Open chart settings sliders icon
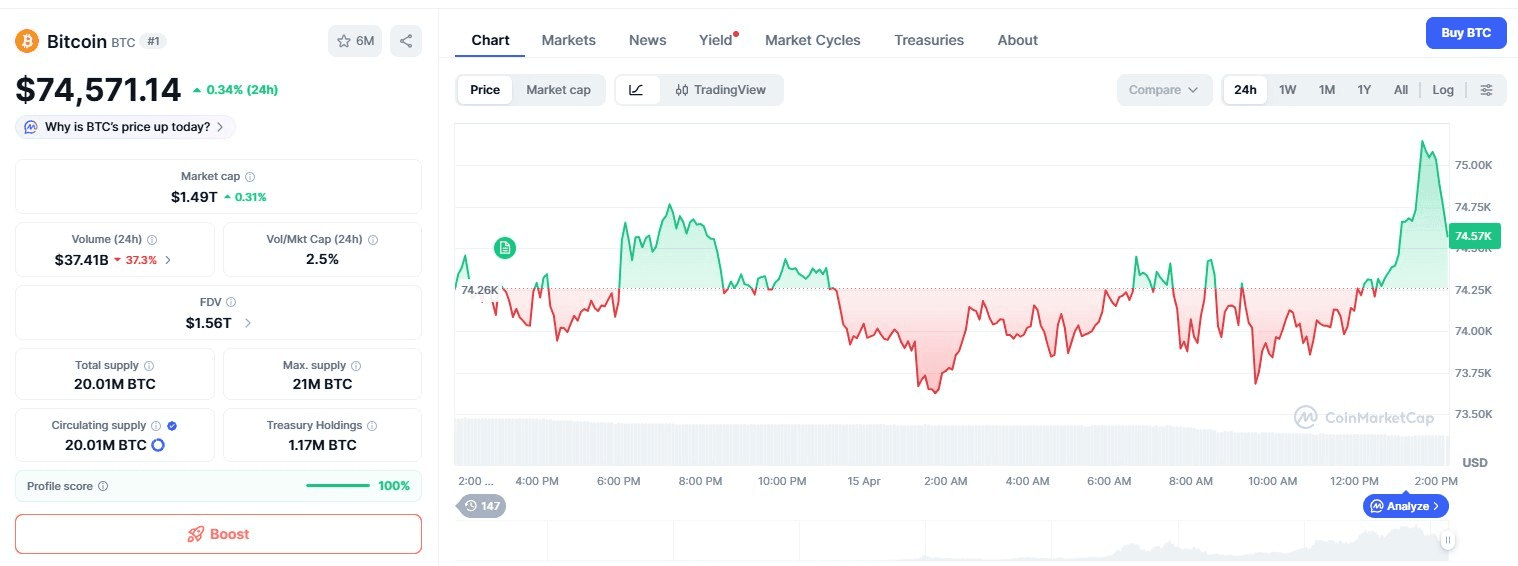This screenshot has height=566, width=1518. point(1486,90)
